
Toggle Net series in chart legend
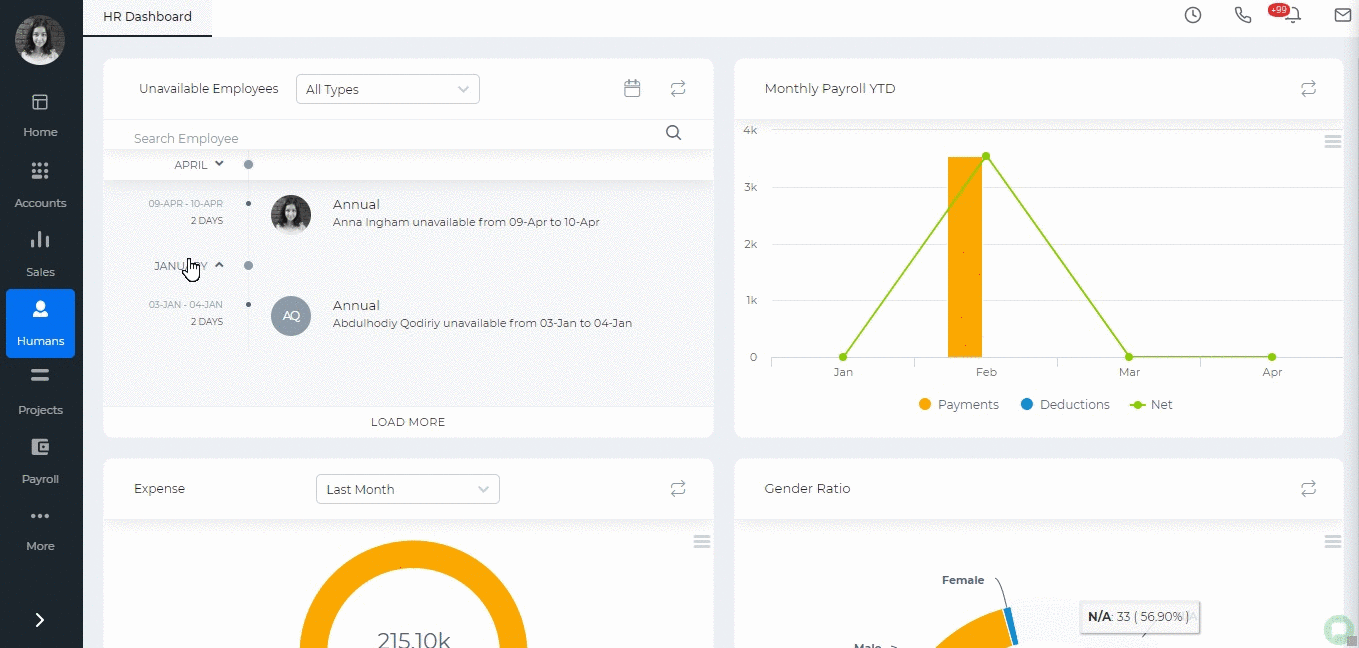(x=1151, y=405)
